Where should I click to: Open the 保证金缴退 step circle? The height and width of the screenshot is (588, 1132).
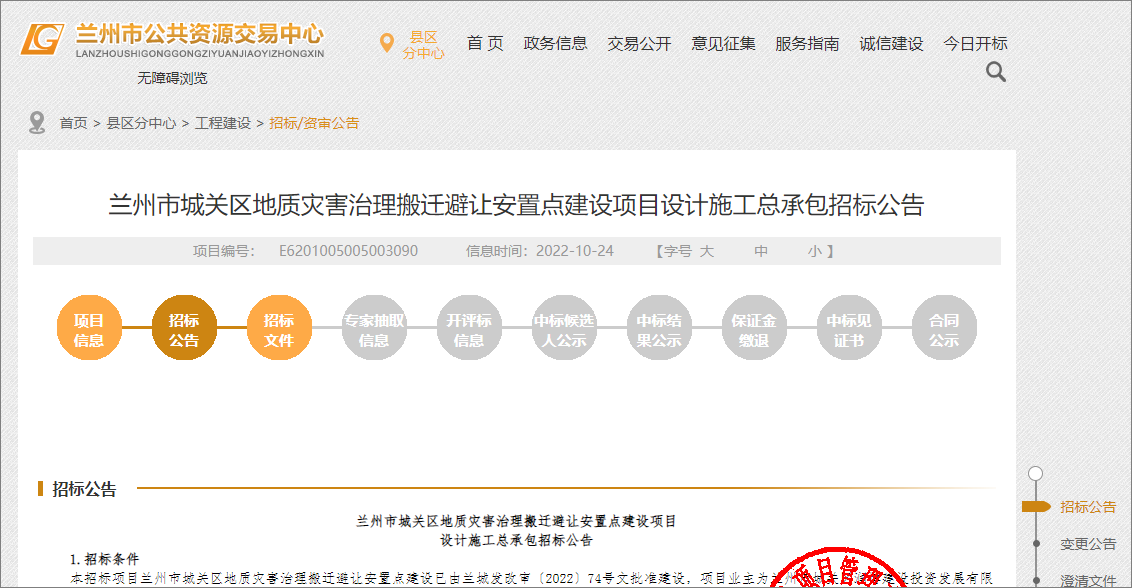(753, 329)
